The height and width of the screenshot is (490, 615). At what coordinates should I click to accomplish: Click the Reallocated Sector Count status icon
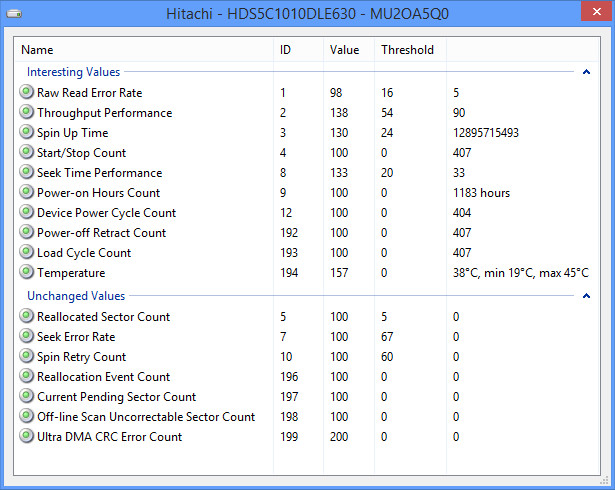[x=26, y=316]
